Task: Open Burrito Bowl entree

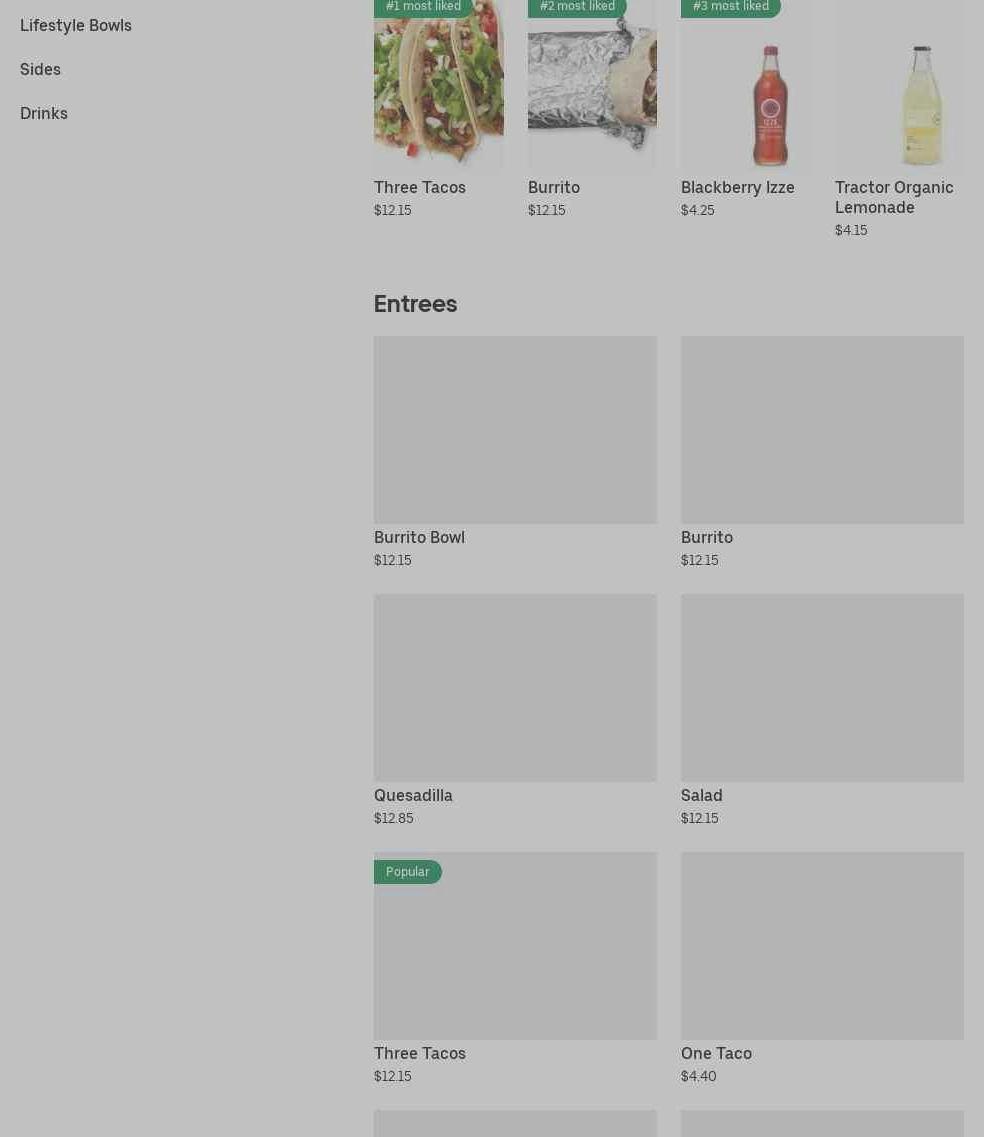Action: tap(515, 452)
